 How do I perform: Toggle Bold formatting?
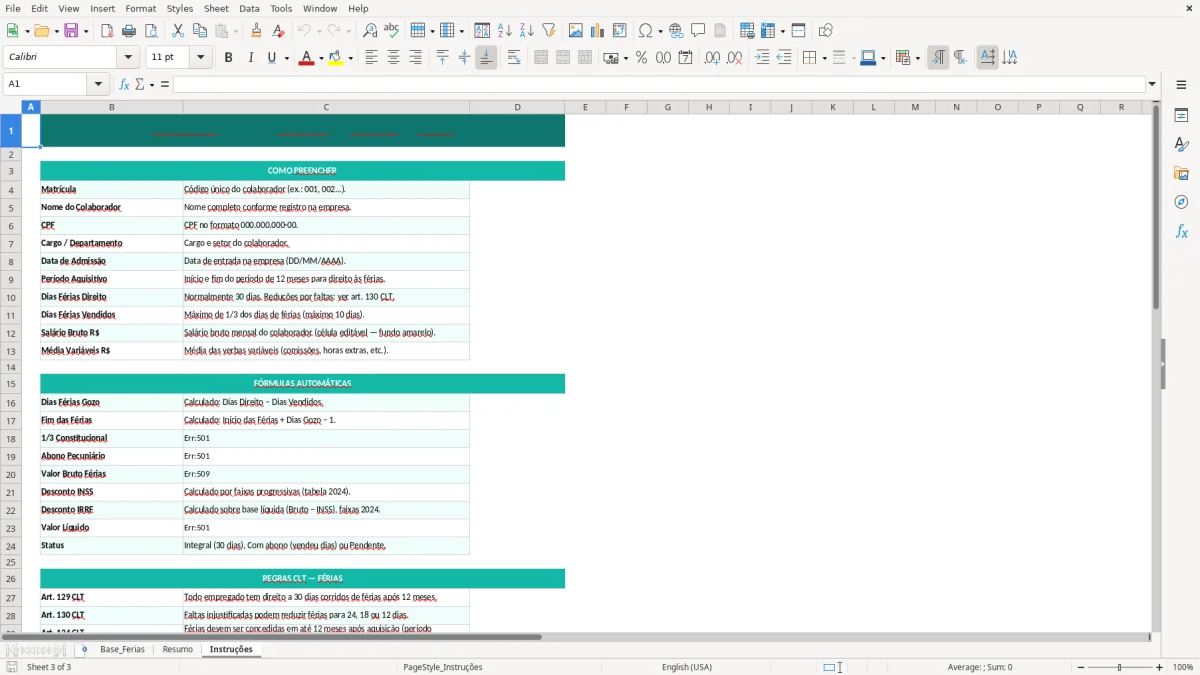coord(228,58)
